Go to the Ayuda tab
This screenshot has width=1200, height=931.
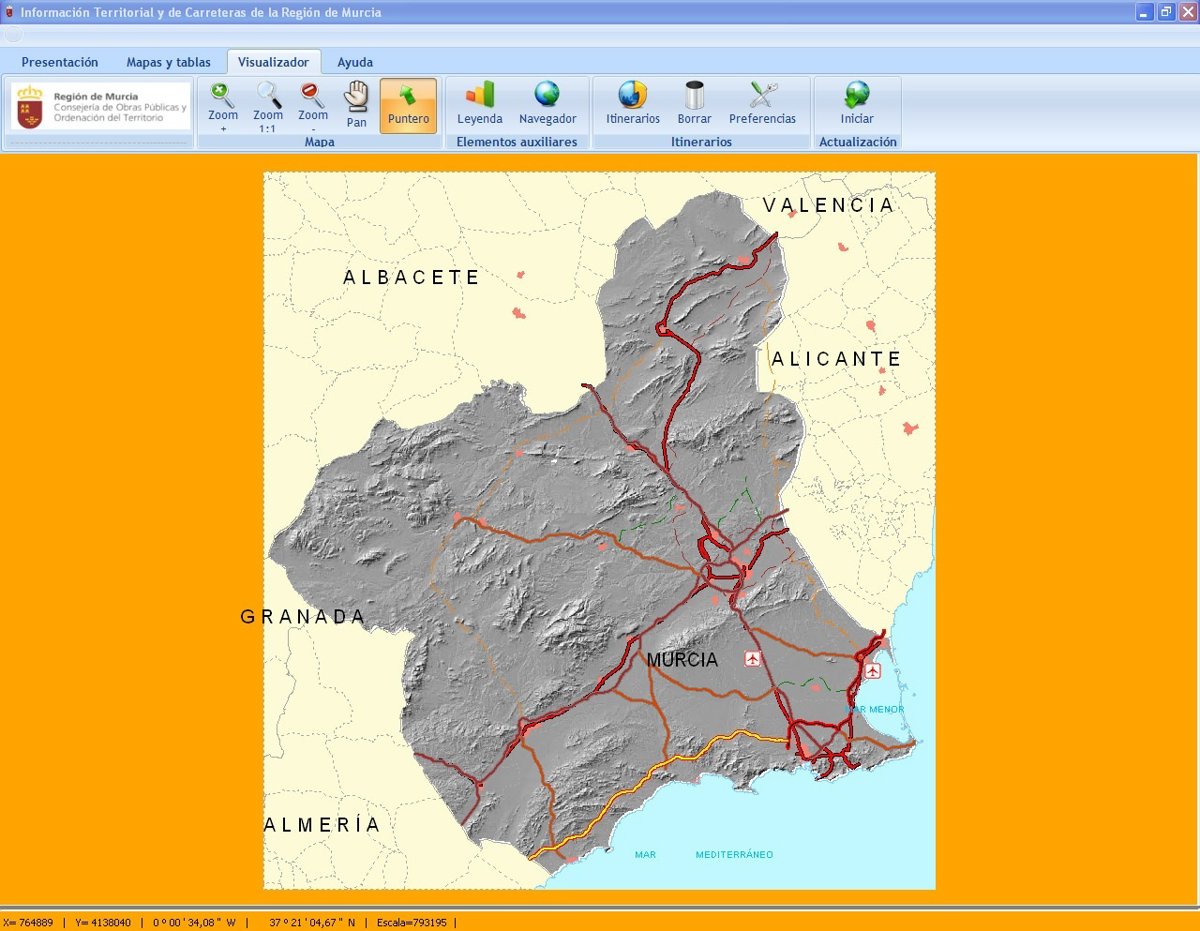tap(355, 62)
